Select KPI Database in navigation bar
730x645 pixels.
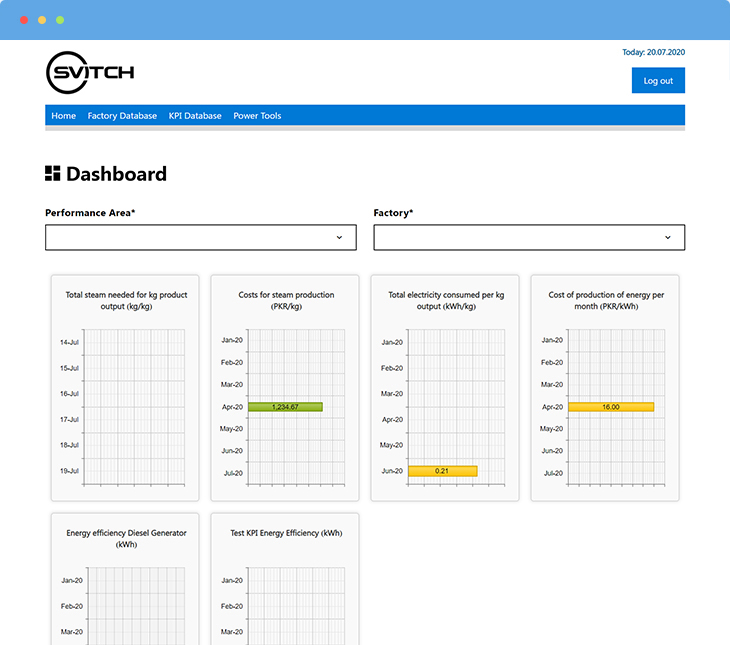[195, 116]
